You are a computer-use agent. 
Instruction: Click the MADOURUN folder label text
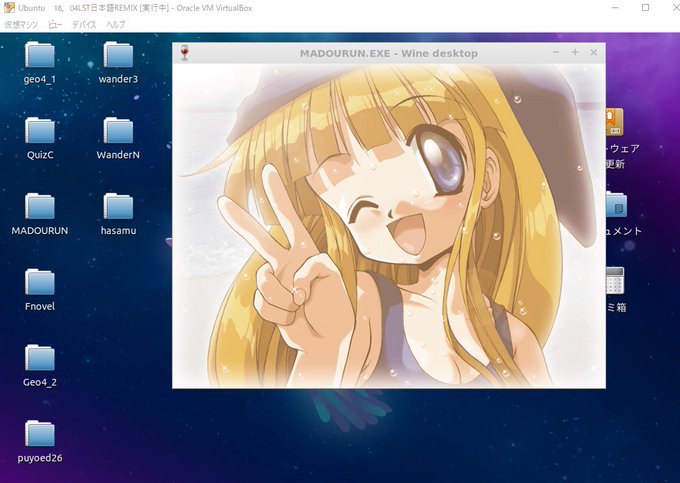[x=39, y=231]
